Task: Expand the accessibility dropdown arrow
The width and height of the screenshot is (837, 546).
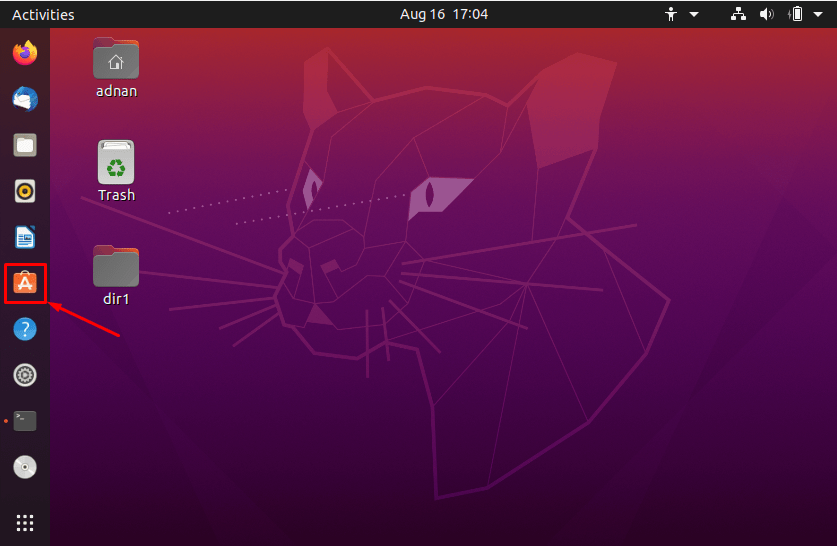Action: point(694,14)
